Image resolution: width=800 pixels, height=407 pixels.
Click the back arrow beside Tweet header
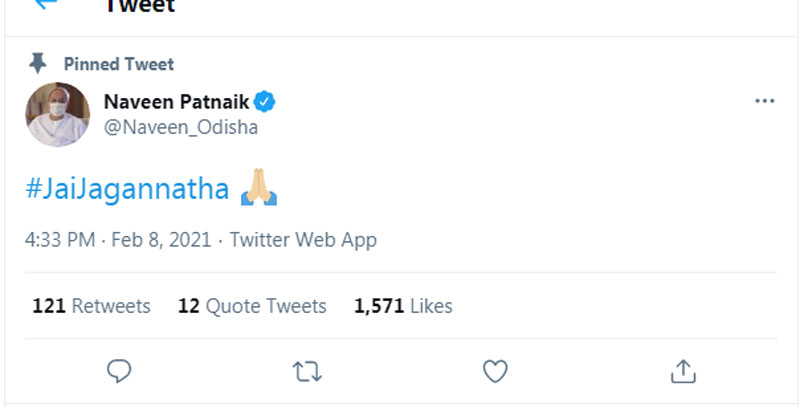pyautogui.click(x=45, y=5)
